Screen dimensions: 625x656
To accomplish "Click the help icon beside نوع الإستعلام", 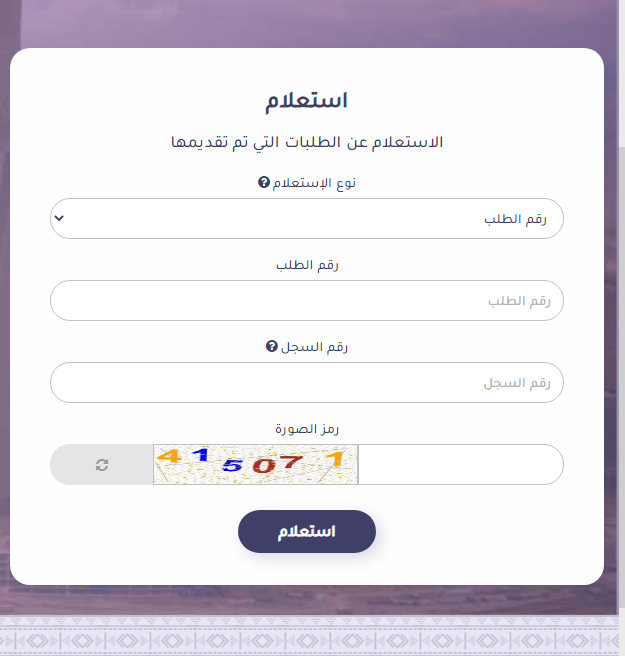I will click(263, 183).
